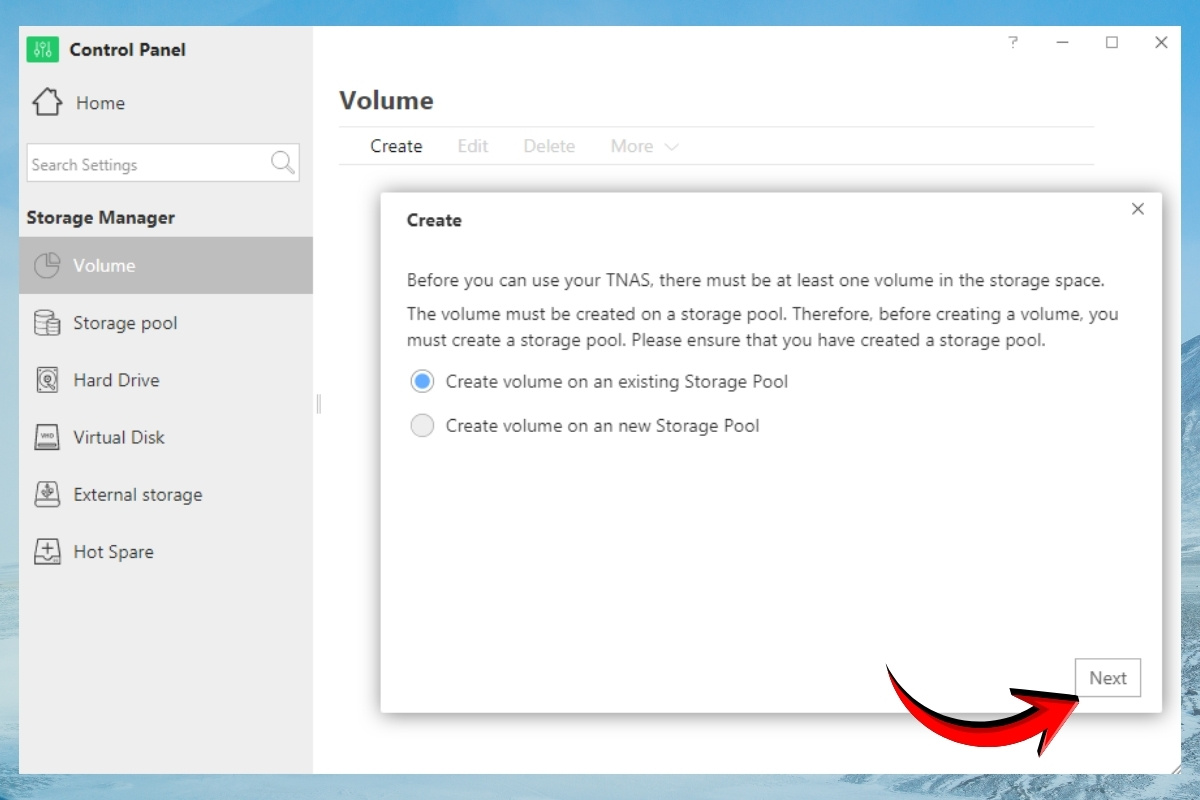Viewport: 1200px width, 800px height.
Task: Click the Storage Manager heading
Action: pos(100,217)
